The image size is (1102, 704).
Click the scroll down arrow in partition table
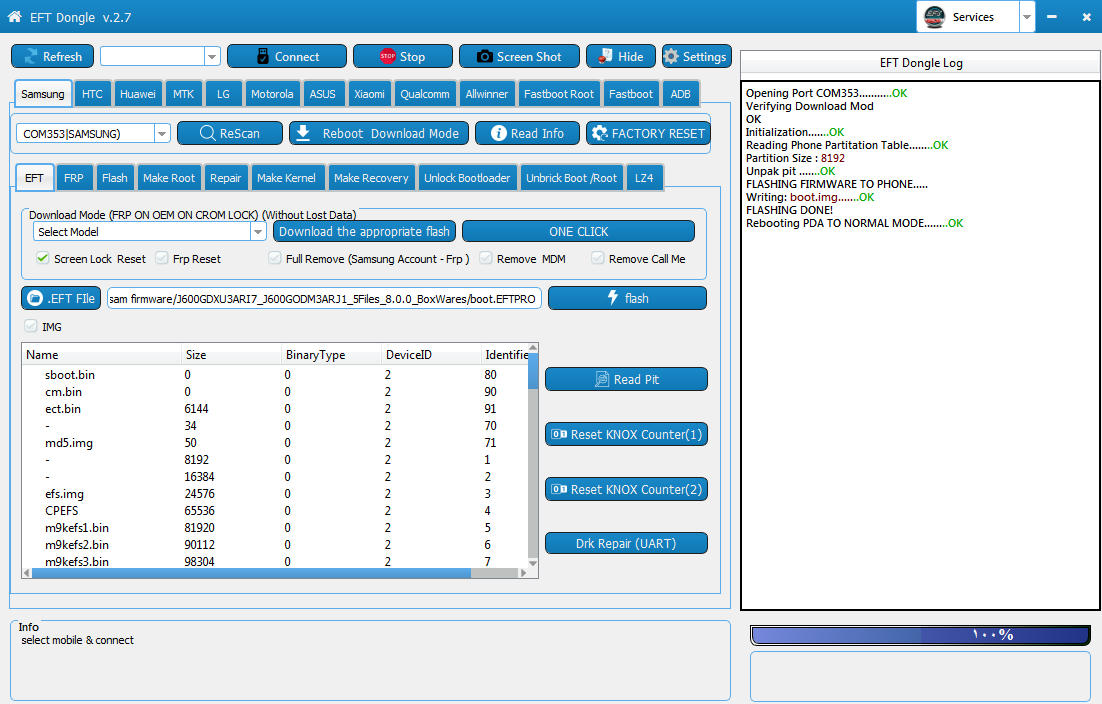[533, 562]
